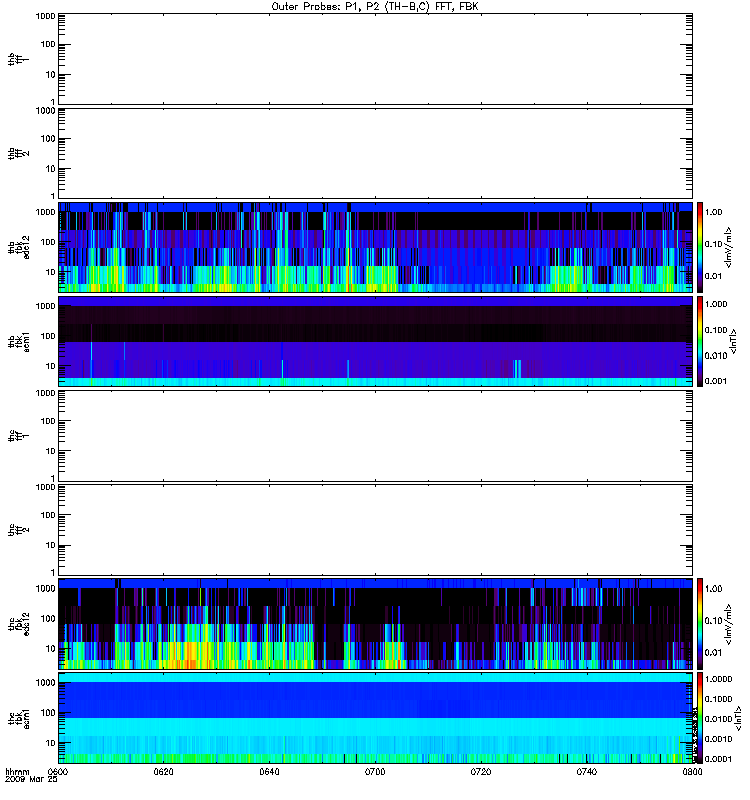The width and height of the screenshot is (750, 800).
Task: Click the 0600 time axis label
Action: click(x=58, y=771)
